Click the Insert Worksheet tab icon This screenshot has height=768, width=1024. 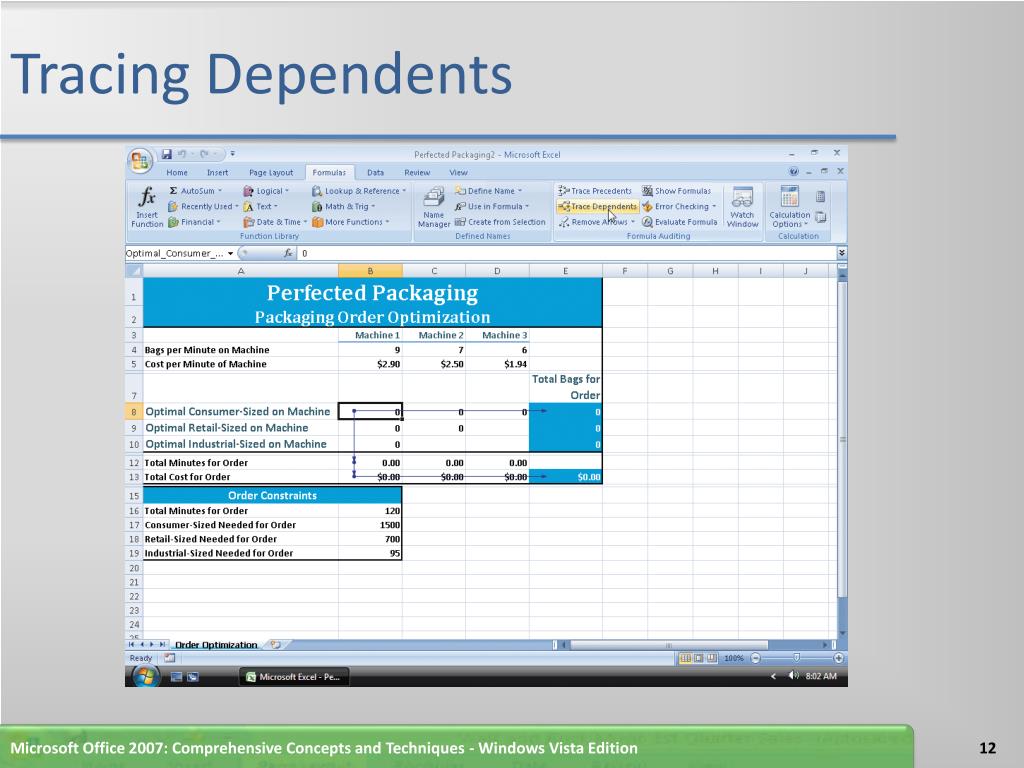[x=276, y=645]
